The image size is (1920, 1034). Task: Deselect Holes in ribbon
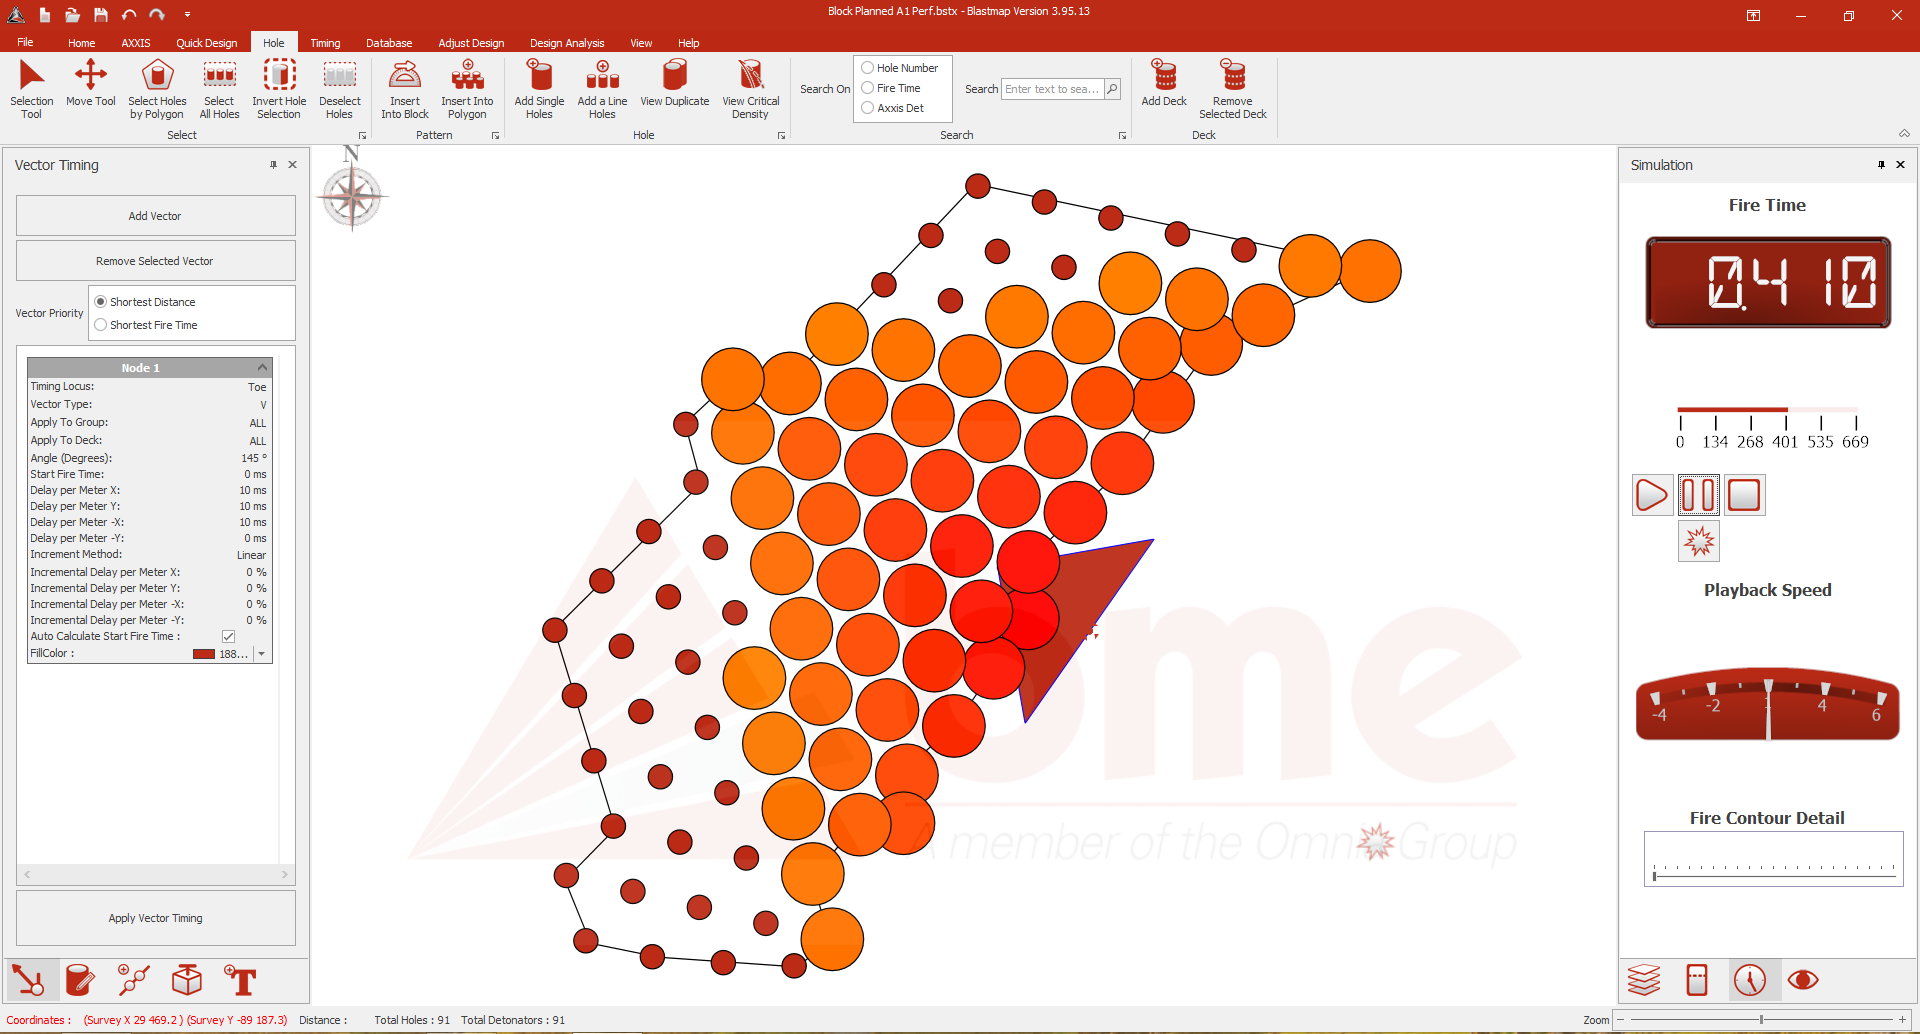[x=339, y=89]
